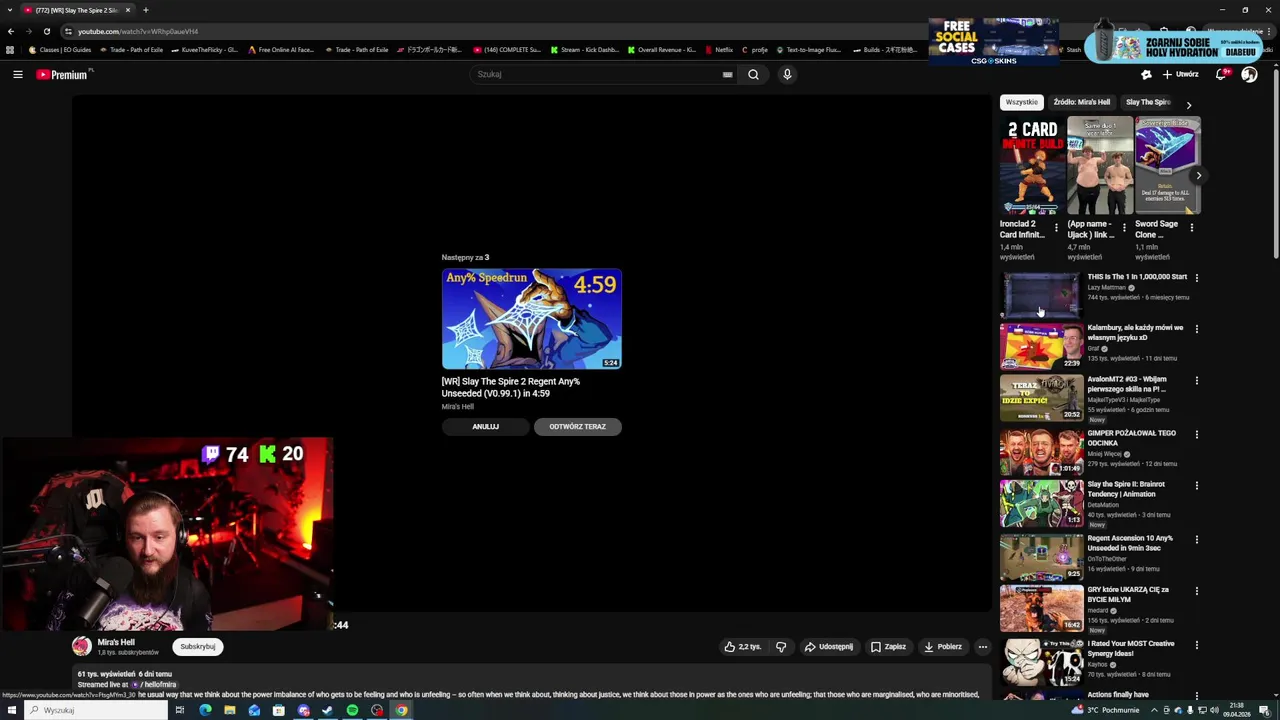Open the notifications bell
Image resolution: width=1280 pixels, height=720 pixels.
tap(1221, 74)
